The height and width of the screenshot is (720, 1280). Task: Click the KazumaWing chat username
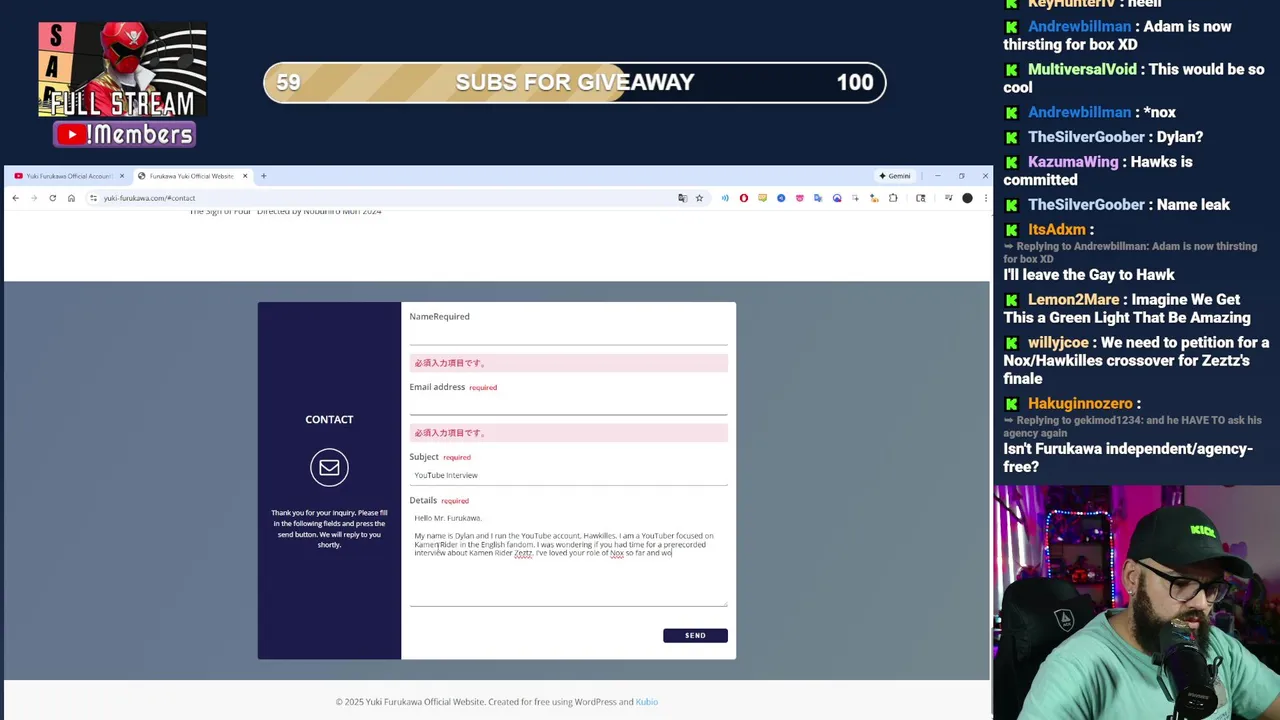pyautogui.click(x=1073, y=162)
